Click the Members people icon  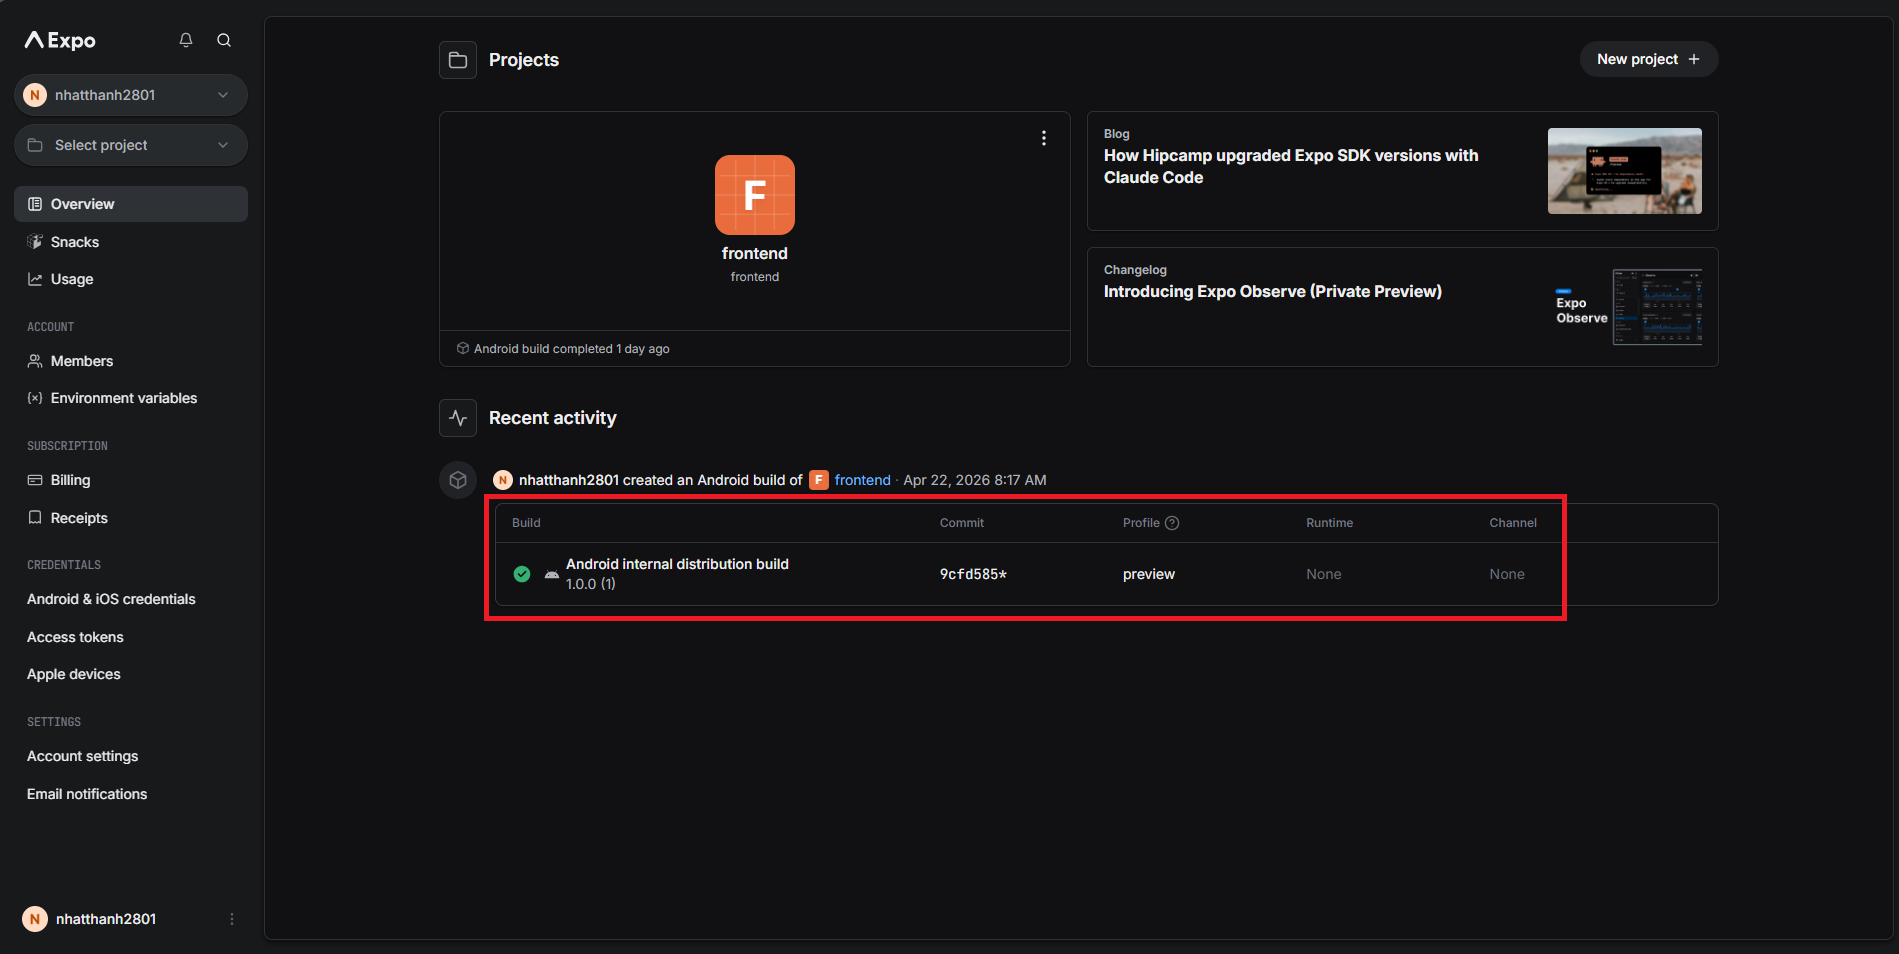[x=35, y=361]
